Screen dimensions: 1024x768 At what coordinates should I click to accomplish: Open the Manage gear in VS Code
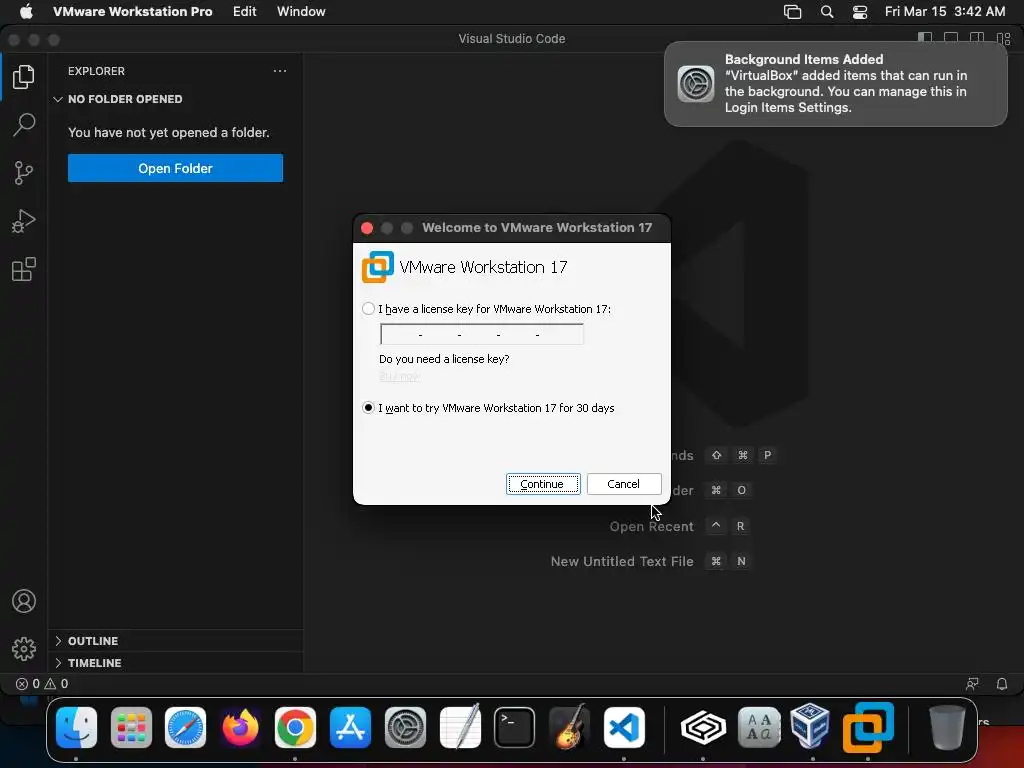24,648
